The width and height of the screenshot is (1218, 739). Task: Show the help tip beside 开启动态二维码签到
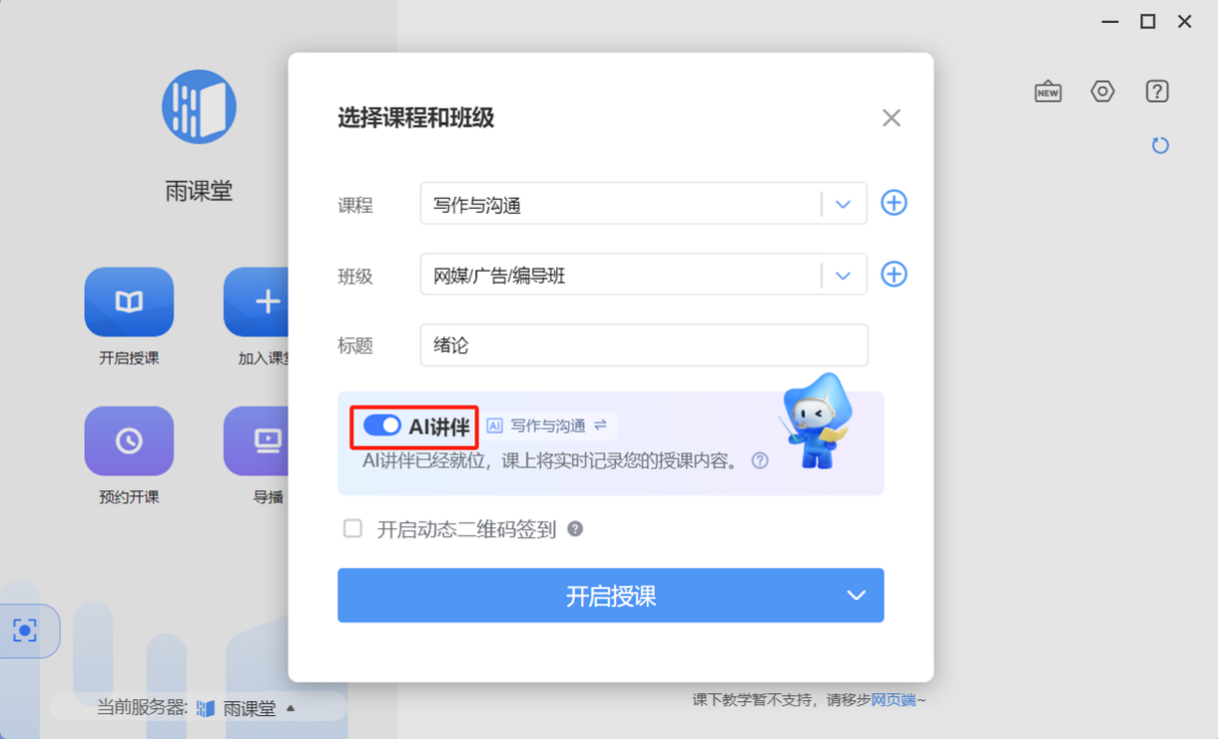[575, 529]
